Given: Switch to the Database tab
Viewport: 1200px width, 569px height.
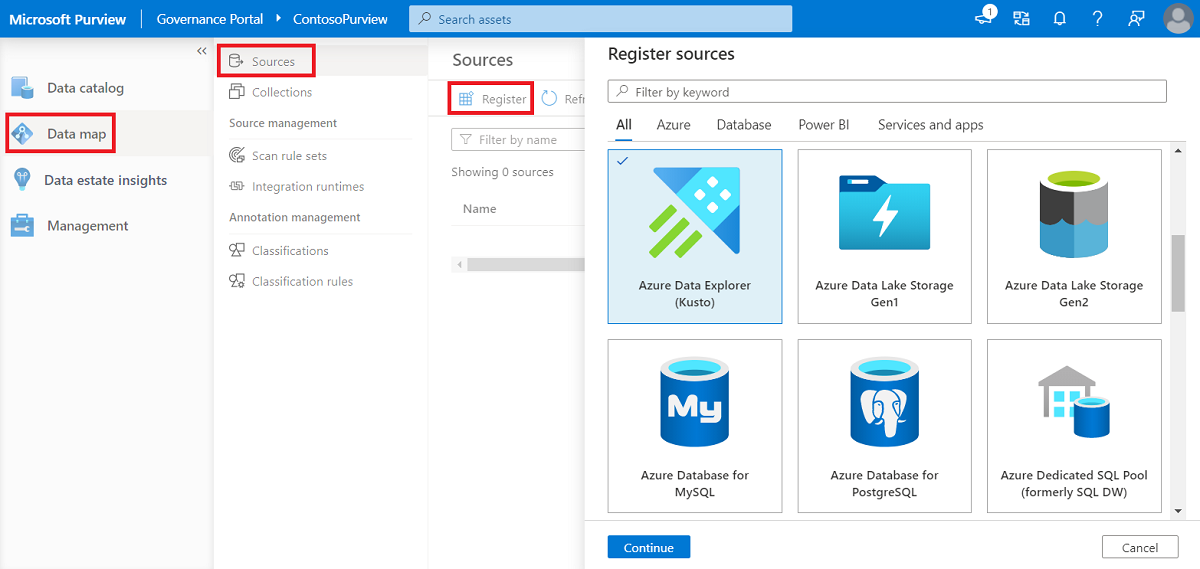Looking at the screenshot, I should pos(744,125).
